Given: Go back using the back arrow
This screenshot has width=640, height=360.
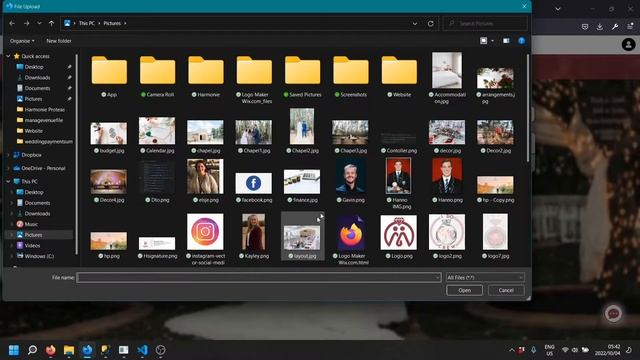Looking at the screenshot, I should [x=12, y=24].
